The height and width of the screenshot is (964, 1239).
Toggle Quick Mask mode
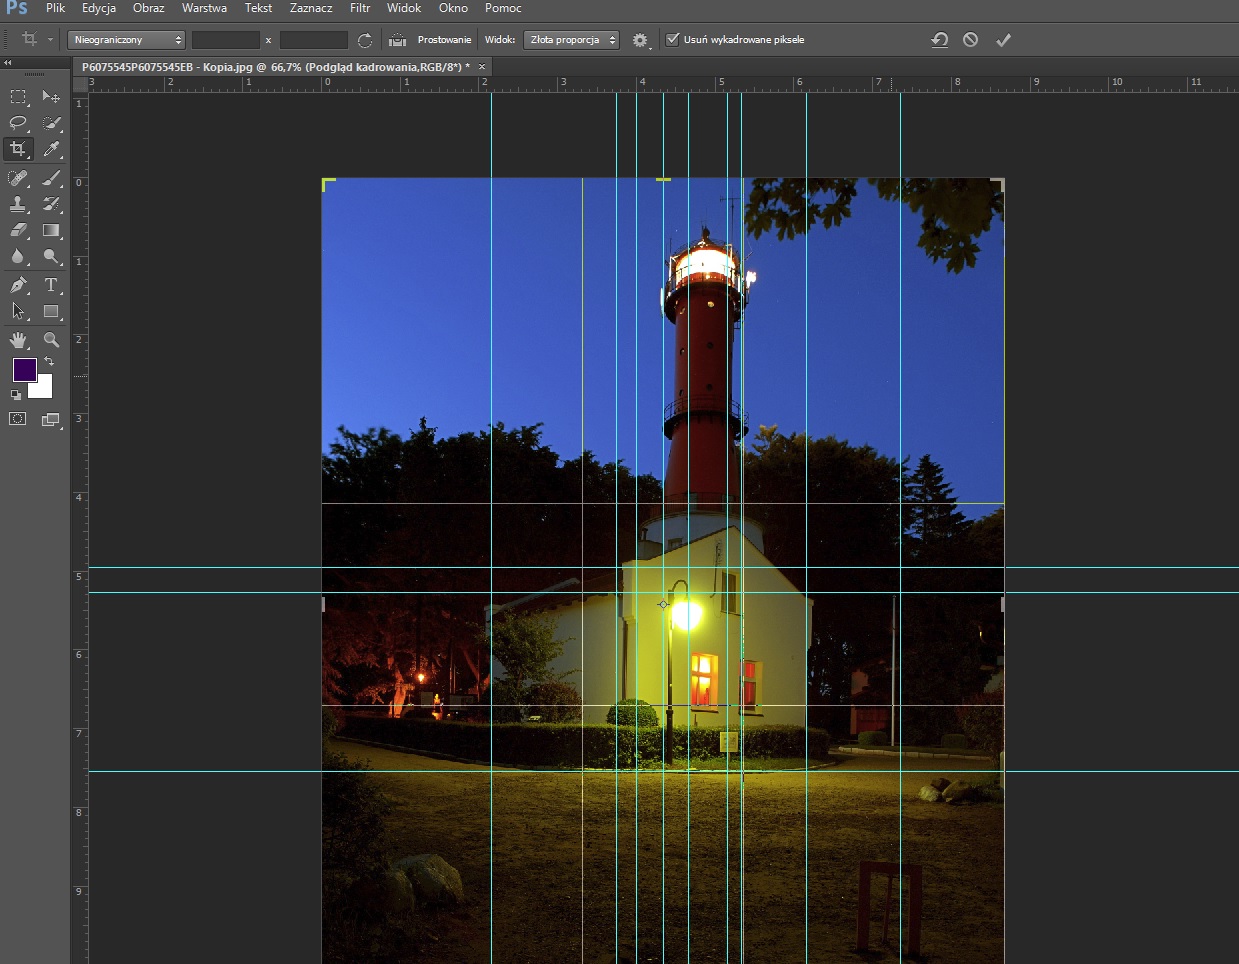(x=18, y=419)
